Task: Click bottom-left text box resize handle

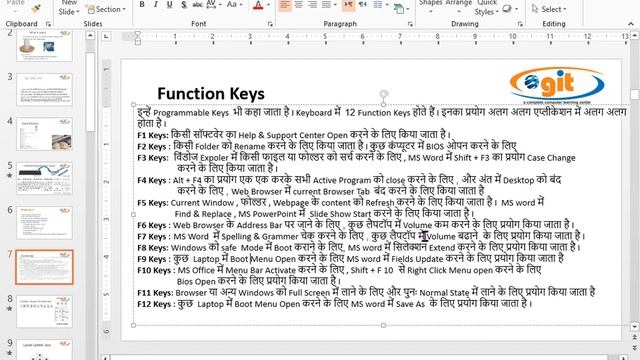Action: point(133,325)
